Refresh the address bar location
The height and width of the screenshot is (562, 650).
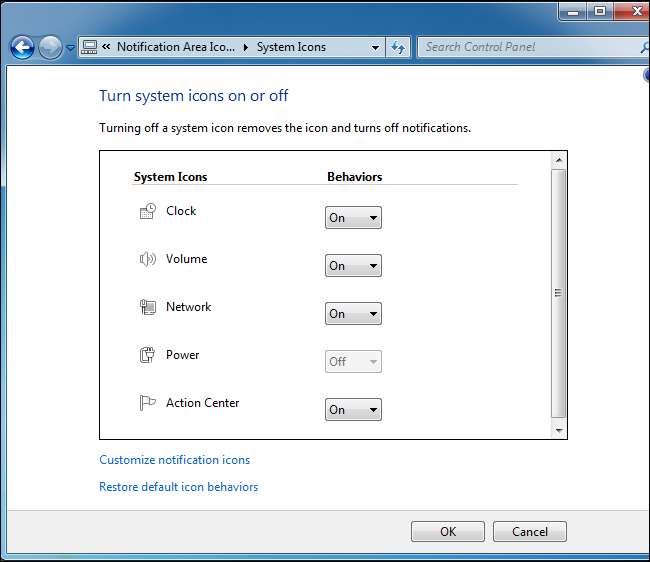pyautogui.click(x=398, y=47)
